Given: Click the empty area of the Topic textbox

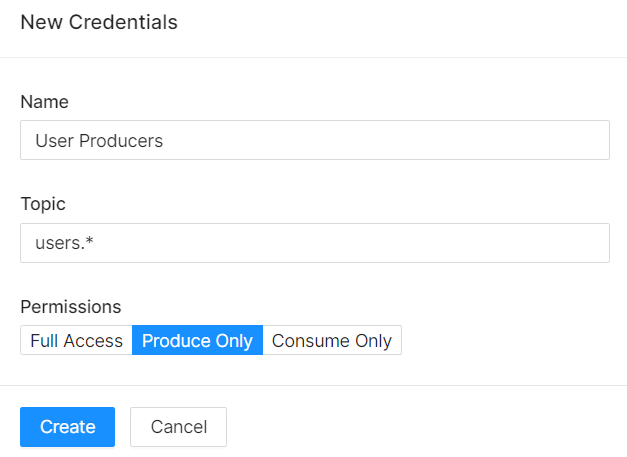Looking at the screenshot, I should 352,243.
